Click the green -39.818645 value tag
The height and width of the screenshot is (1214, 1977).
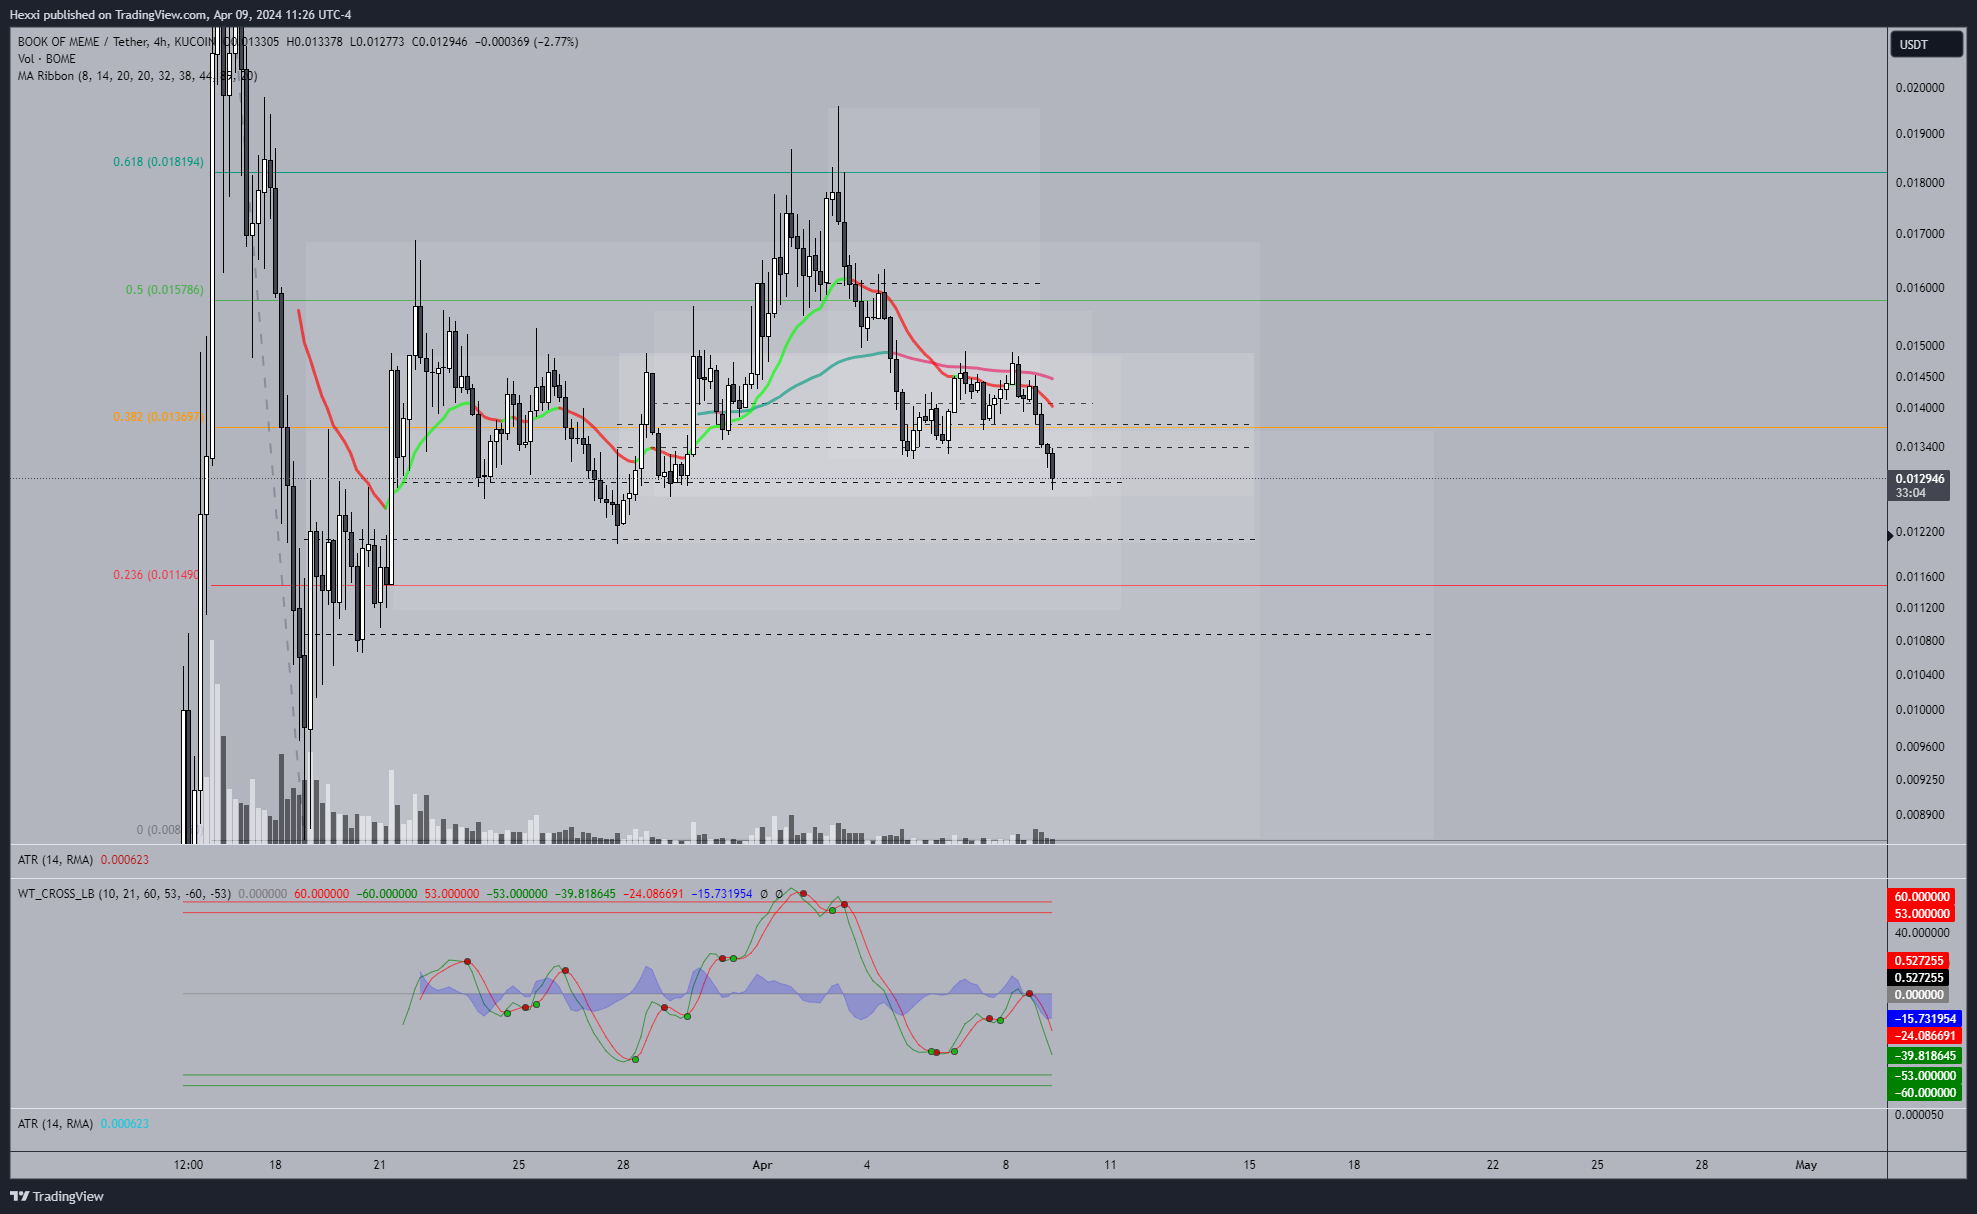pyautogui.click(x=1925, y=1056)
